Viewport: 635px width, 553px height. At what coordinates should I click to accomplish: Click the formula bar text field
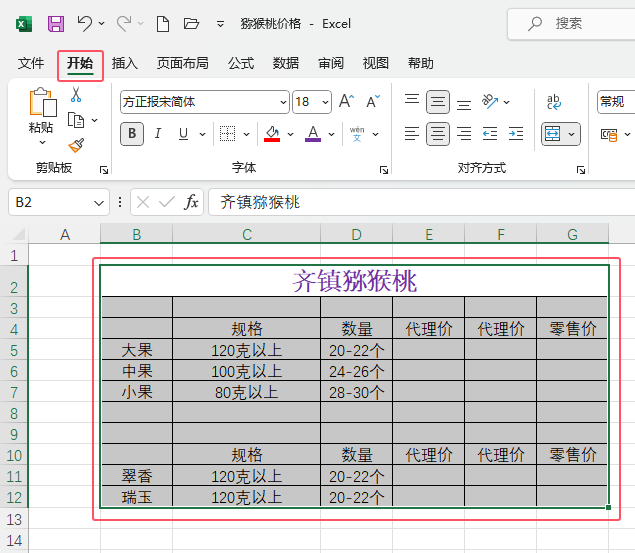click(422, 202)
